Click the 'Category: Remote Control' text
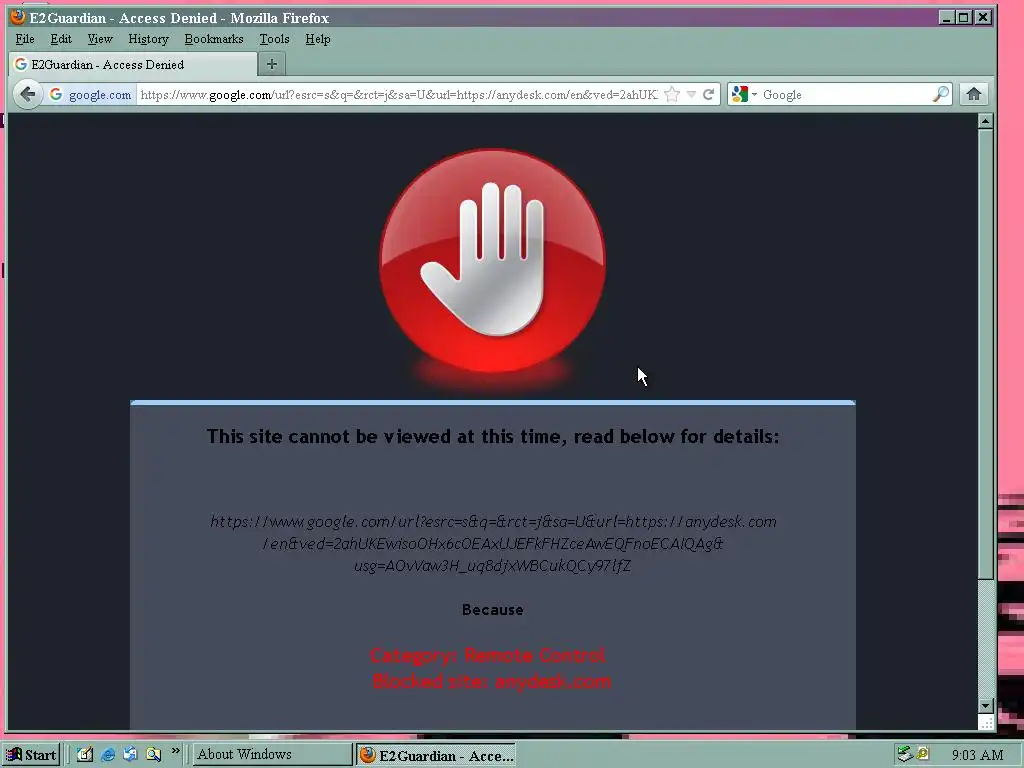The width and height of the screenshot is (1024, 768). point(488,655)
